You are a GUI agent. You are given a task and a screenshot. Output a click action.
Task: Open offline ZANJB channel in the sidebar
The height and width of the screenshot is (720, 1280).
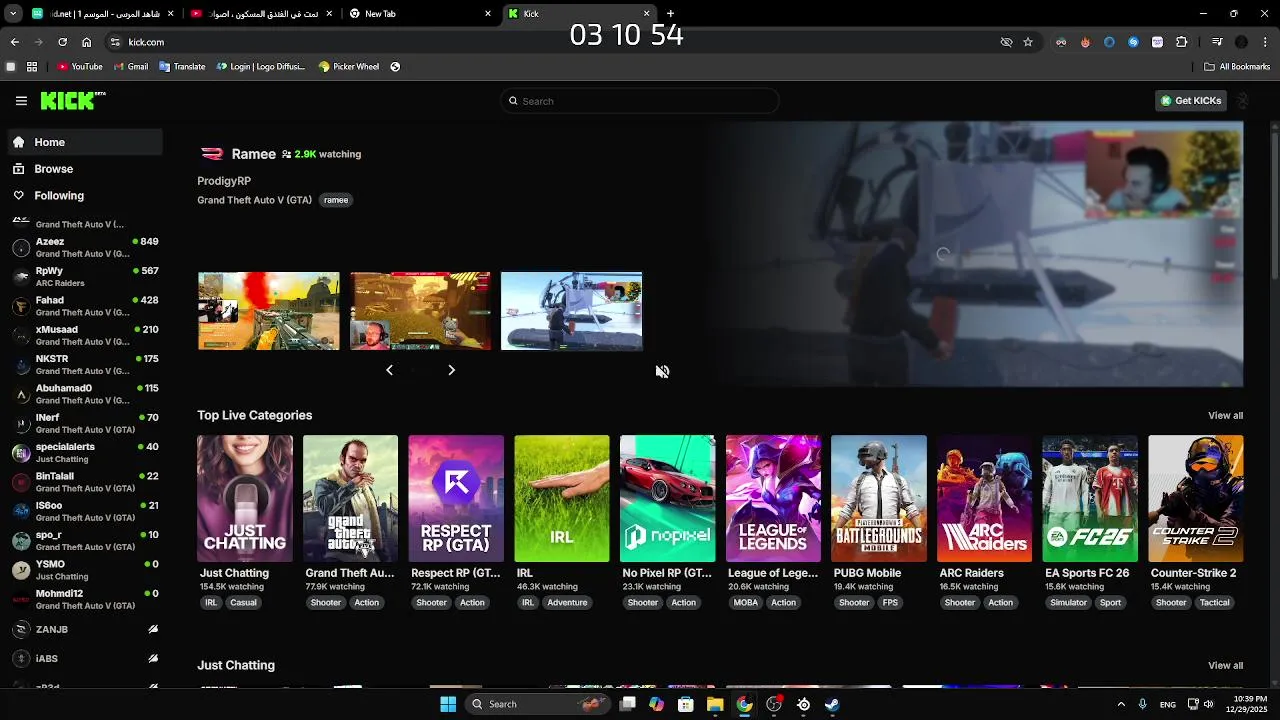[85, 629]
